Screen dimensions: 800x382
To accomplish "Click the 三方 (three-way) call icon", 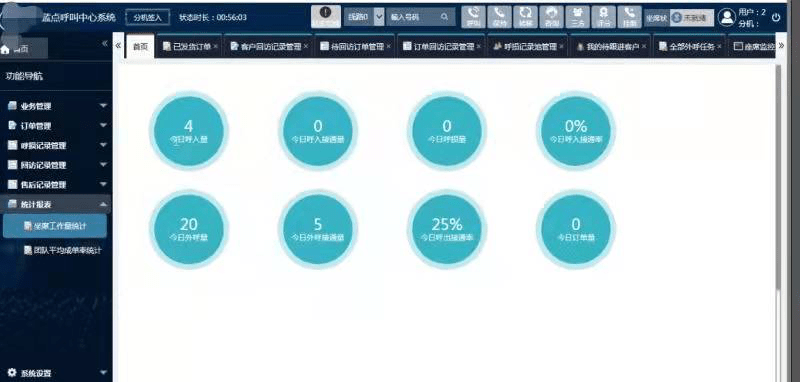I will coord(577,17).
